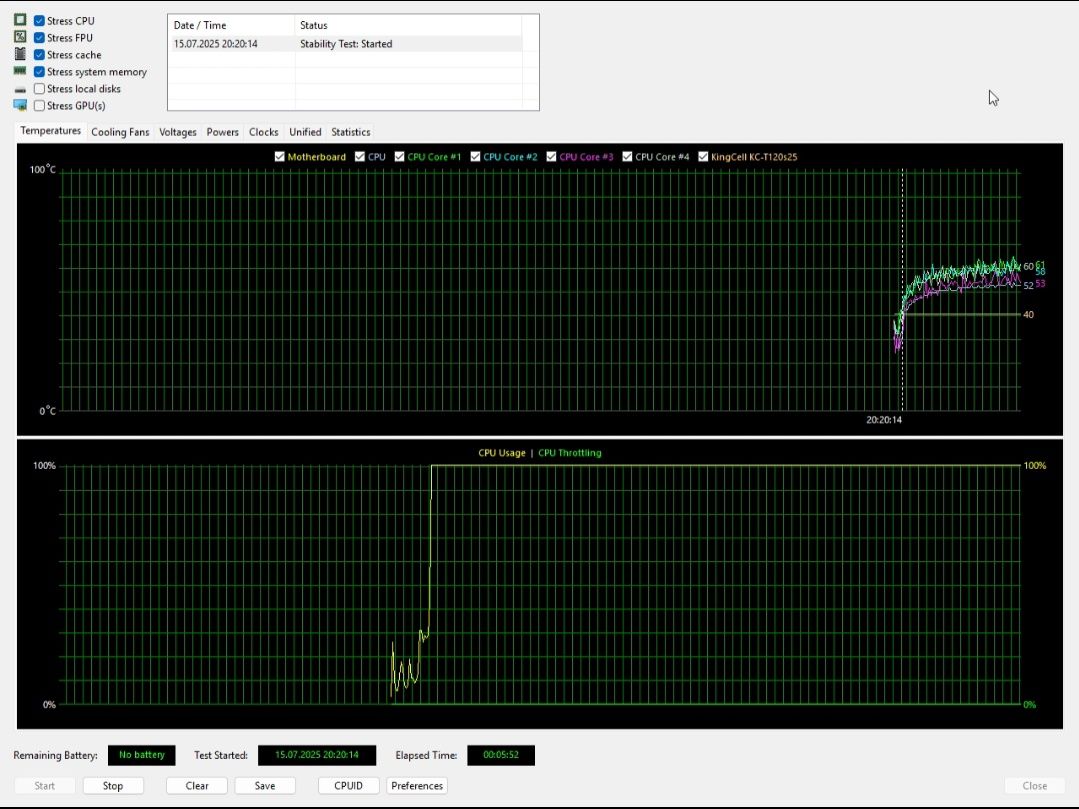The width and height of the screenshot is (1079, 809).
Task: Stop the stability test
Action: [113, 786]
